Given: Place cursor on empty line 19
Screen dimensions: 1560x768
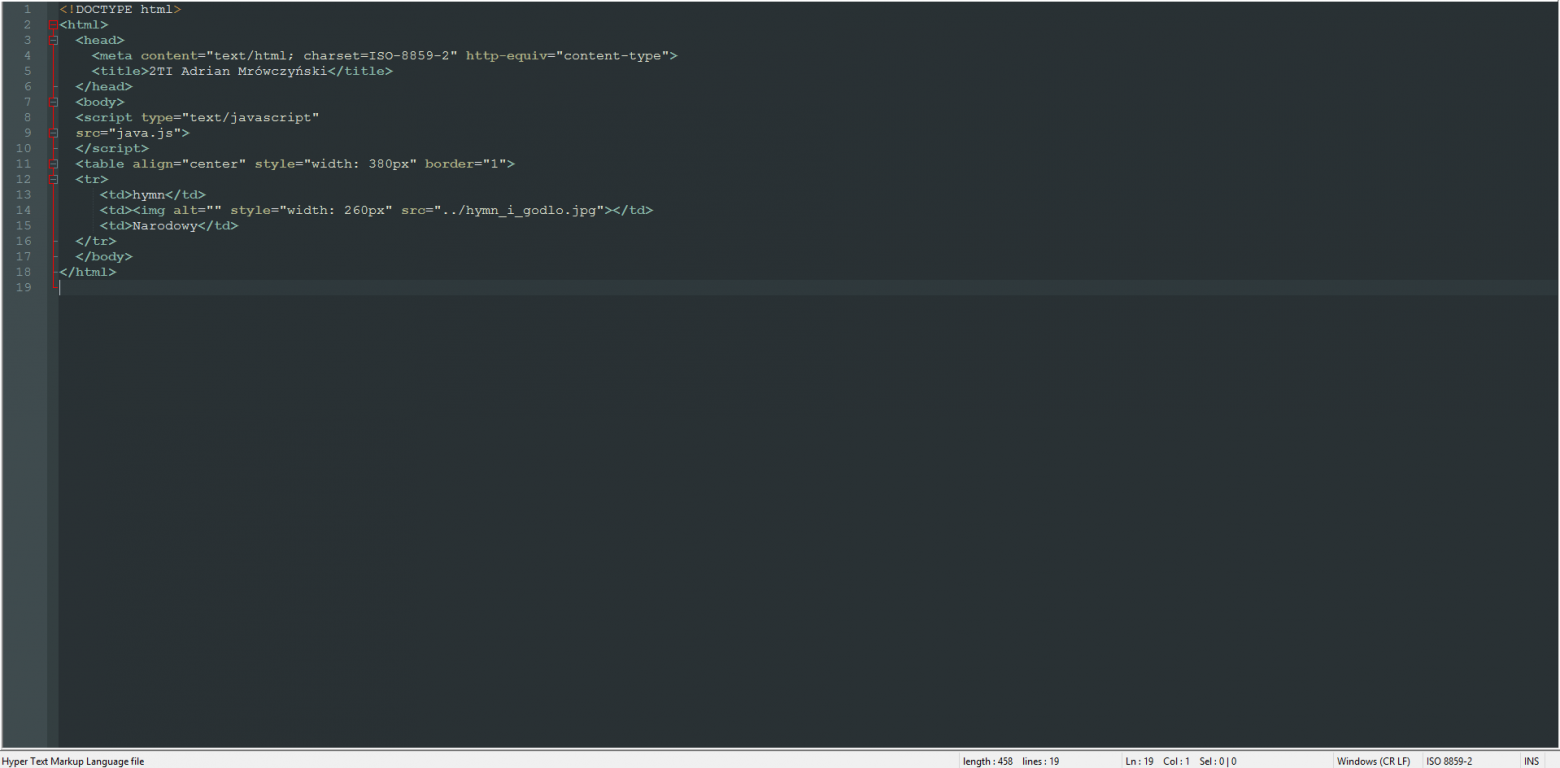Looking at the screenshot, I should [x=808, y=288].
